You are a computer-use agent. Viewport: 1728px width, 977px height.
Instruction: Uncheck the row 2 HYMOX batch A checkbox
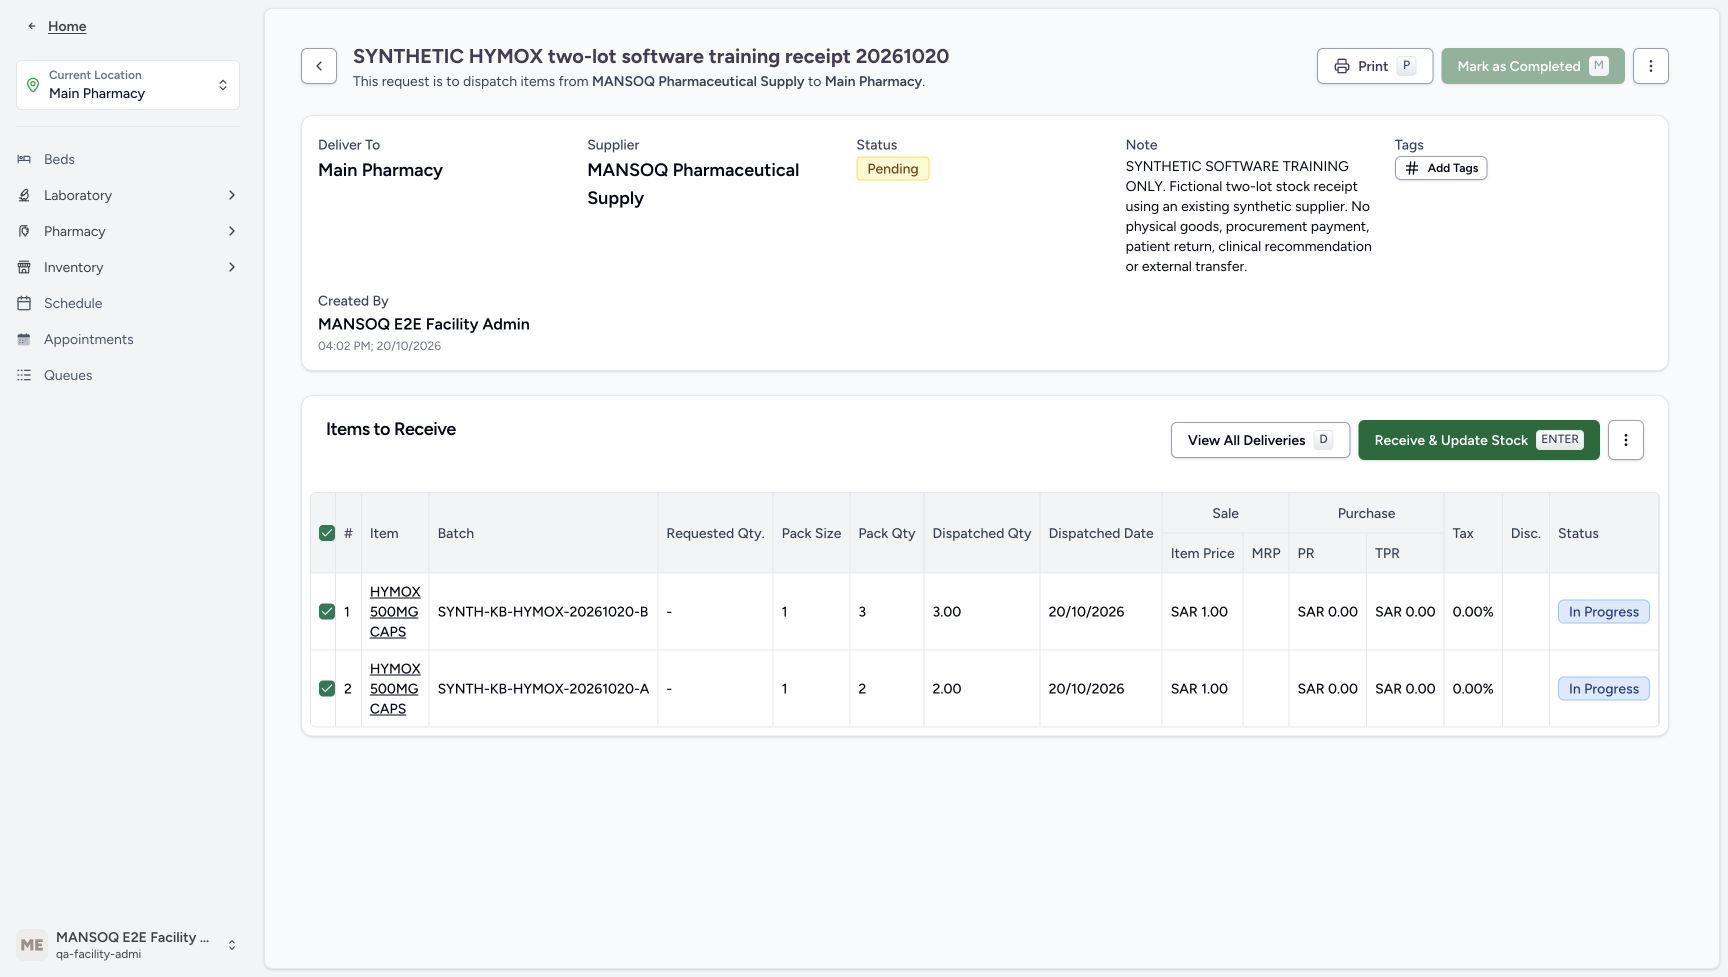click(x=327, y=689)
